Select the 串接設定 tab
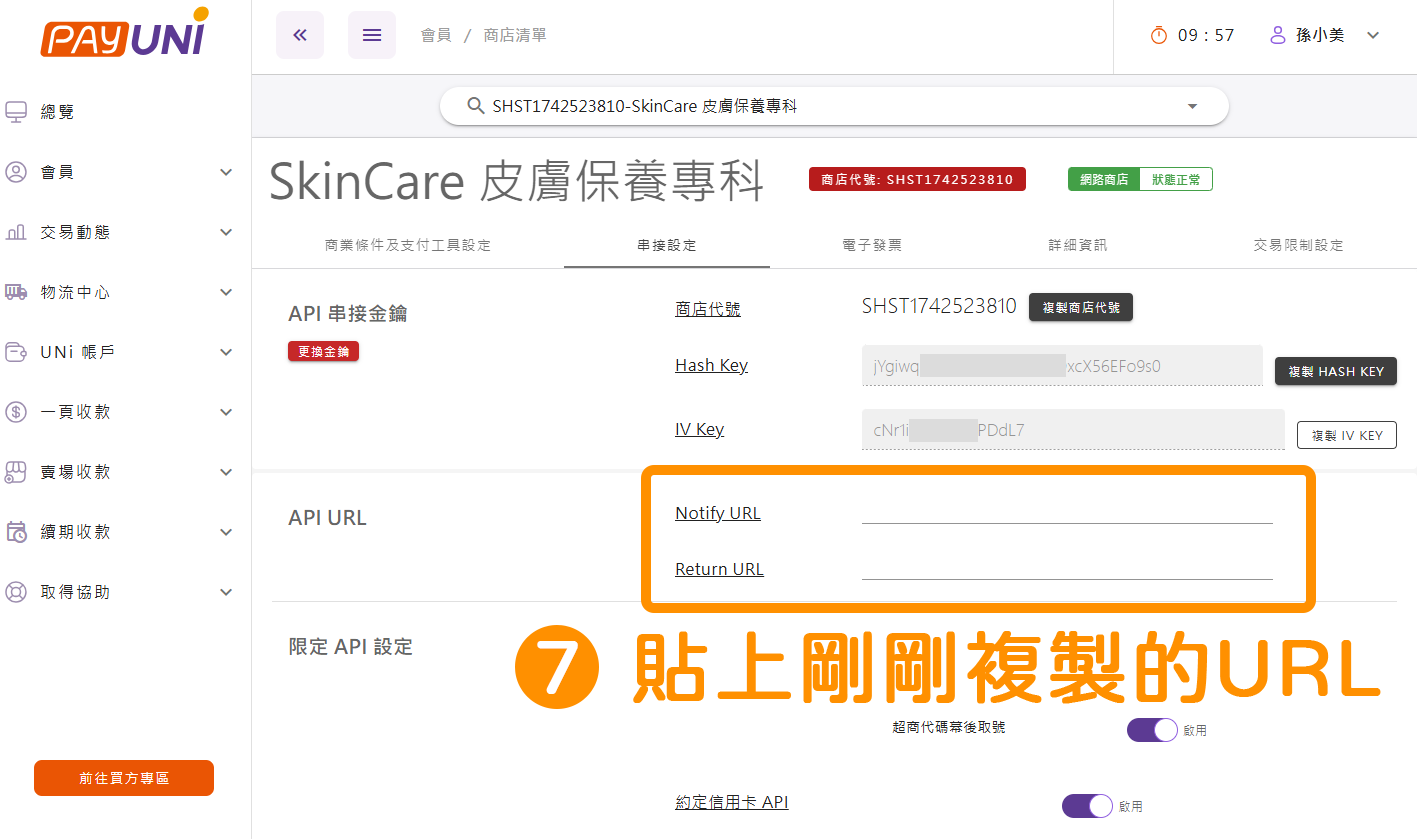 click(667, 245)
